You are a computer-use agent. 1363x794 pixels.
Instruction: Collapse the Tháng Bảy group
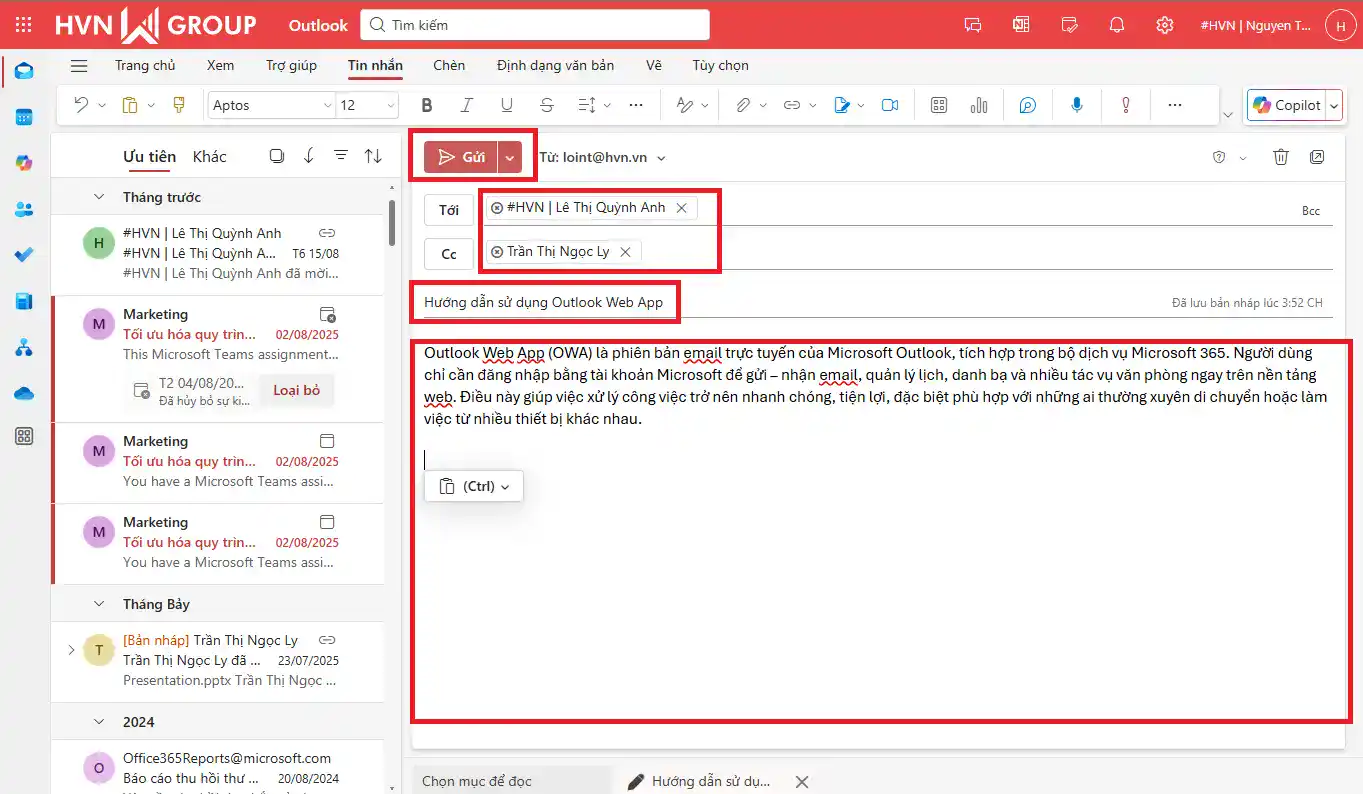pos(99,604)
